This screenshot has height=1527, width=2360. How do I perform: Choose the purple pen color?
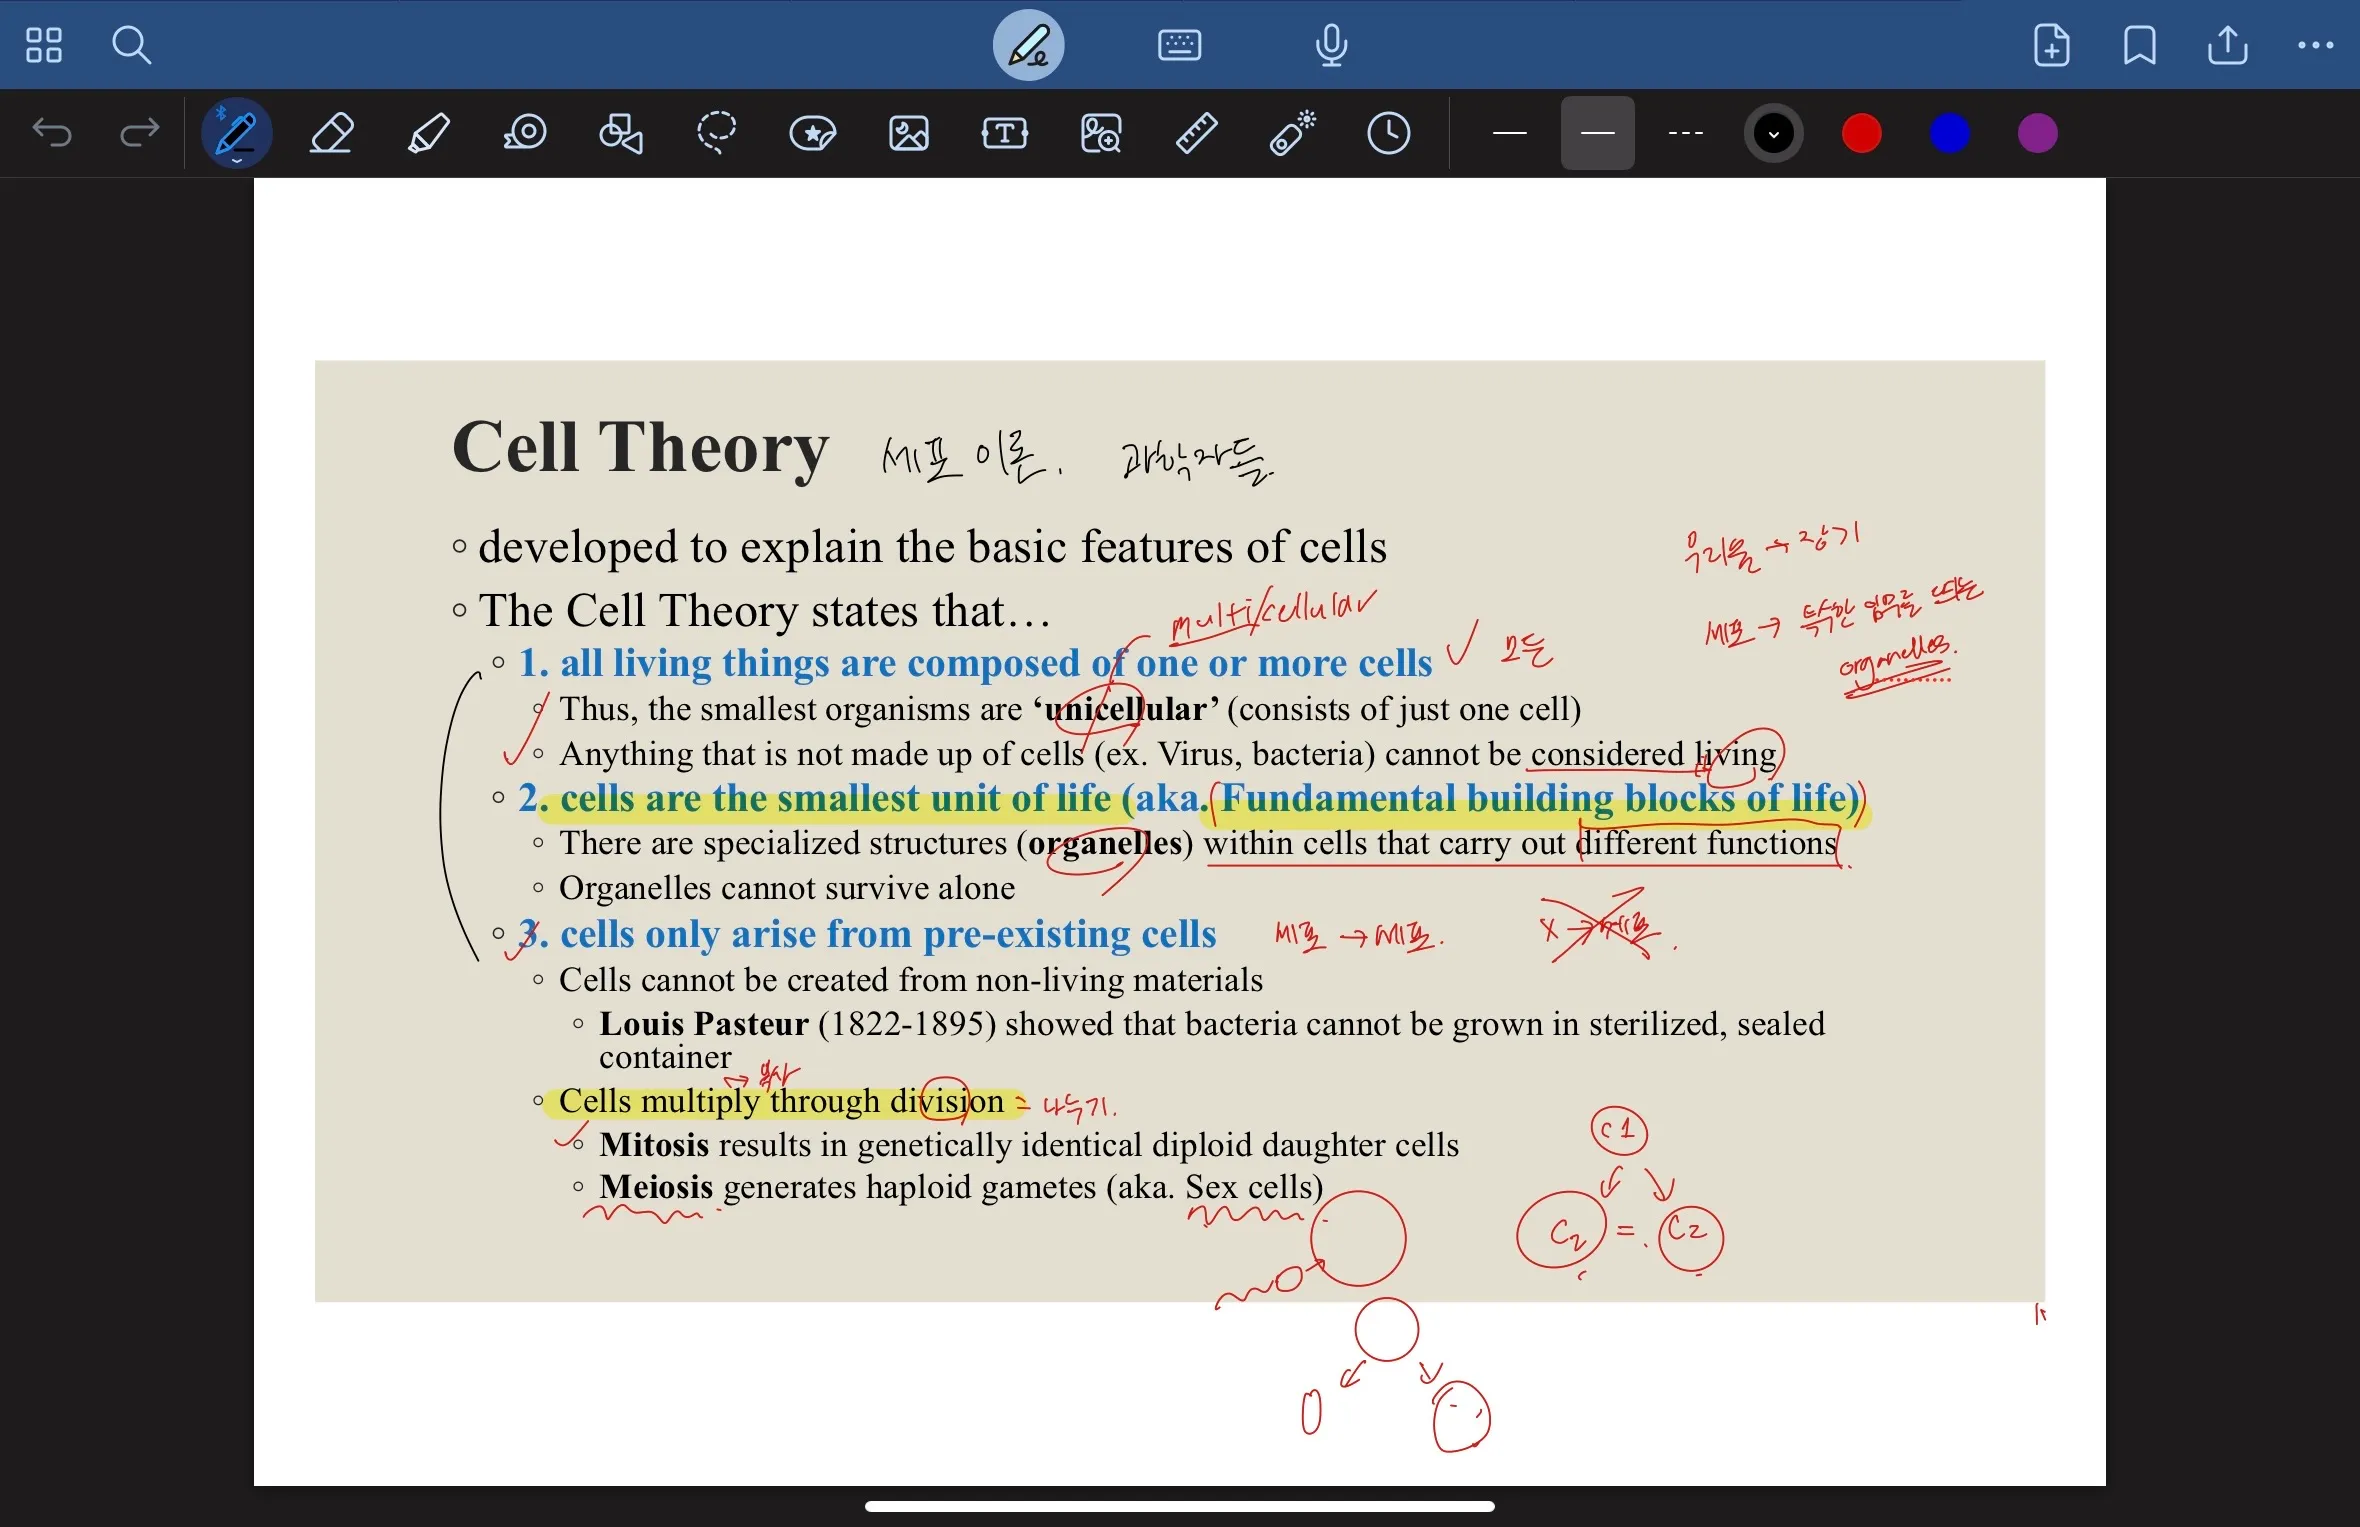2038,133
